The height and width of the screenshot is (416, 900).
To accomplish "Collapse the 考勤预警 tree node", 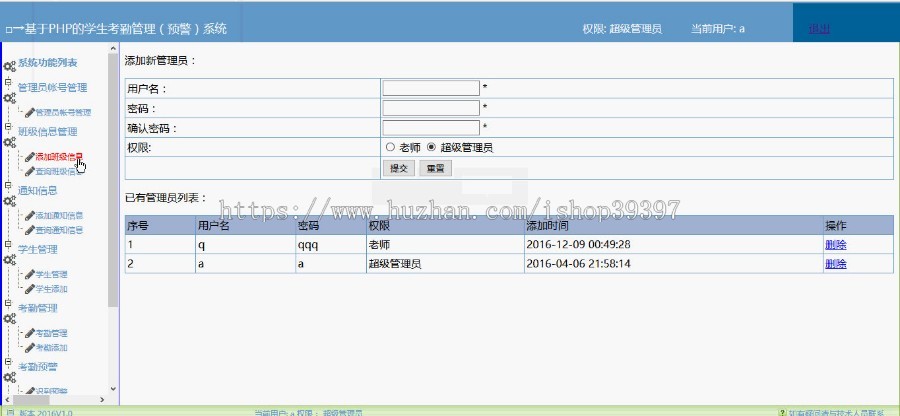I will tap(8, 360).
